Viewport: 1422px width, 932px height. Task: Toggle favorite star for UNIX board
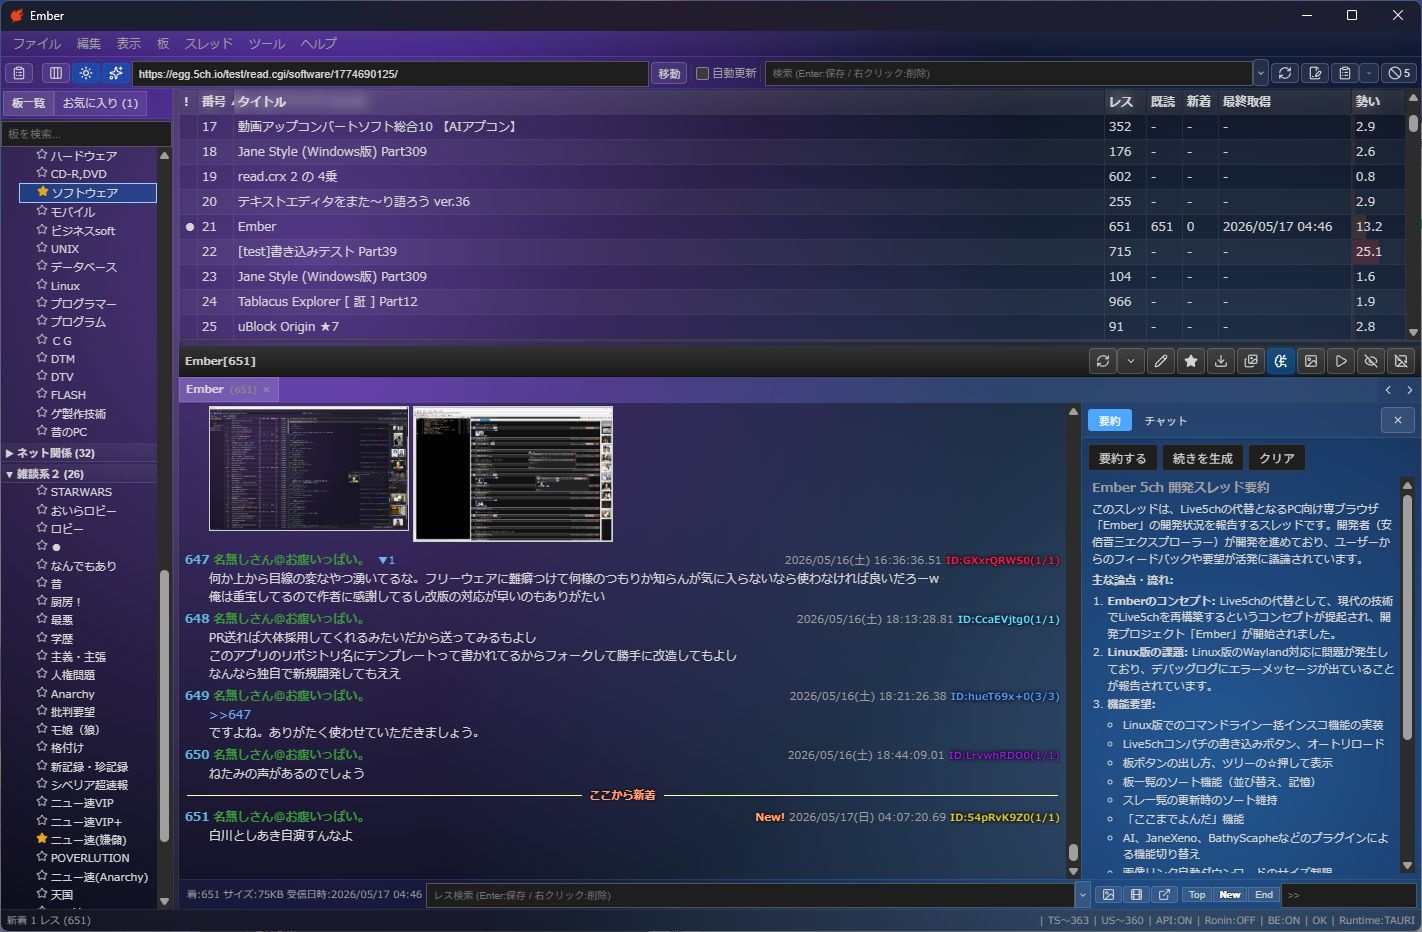click(x=42, y=248)
